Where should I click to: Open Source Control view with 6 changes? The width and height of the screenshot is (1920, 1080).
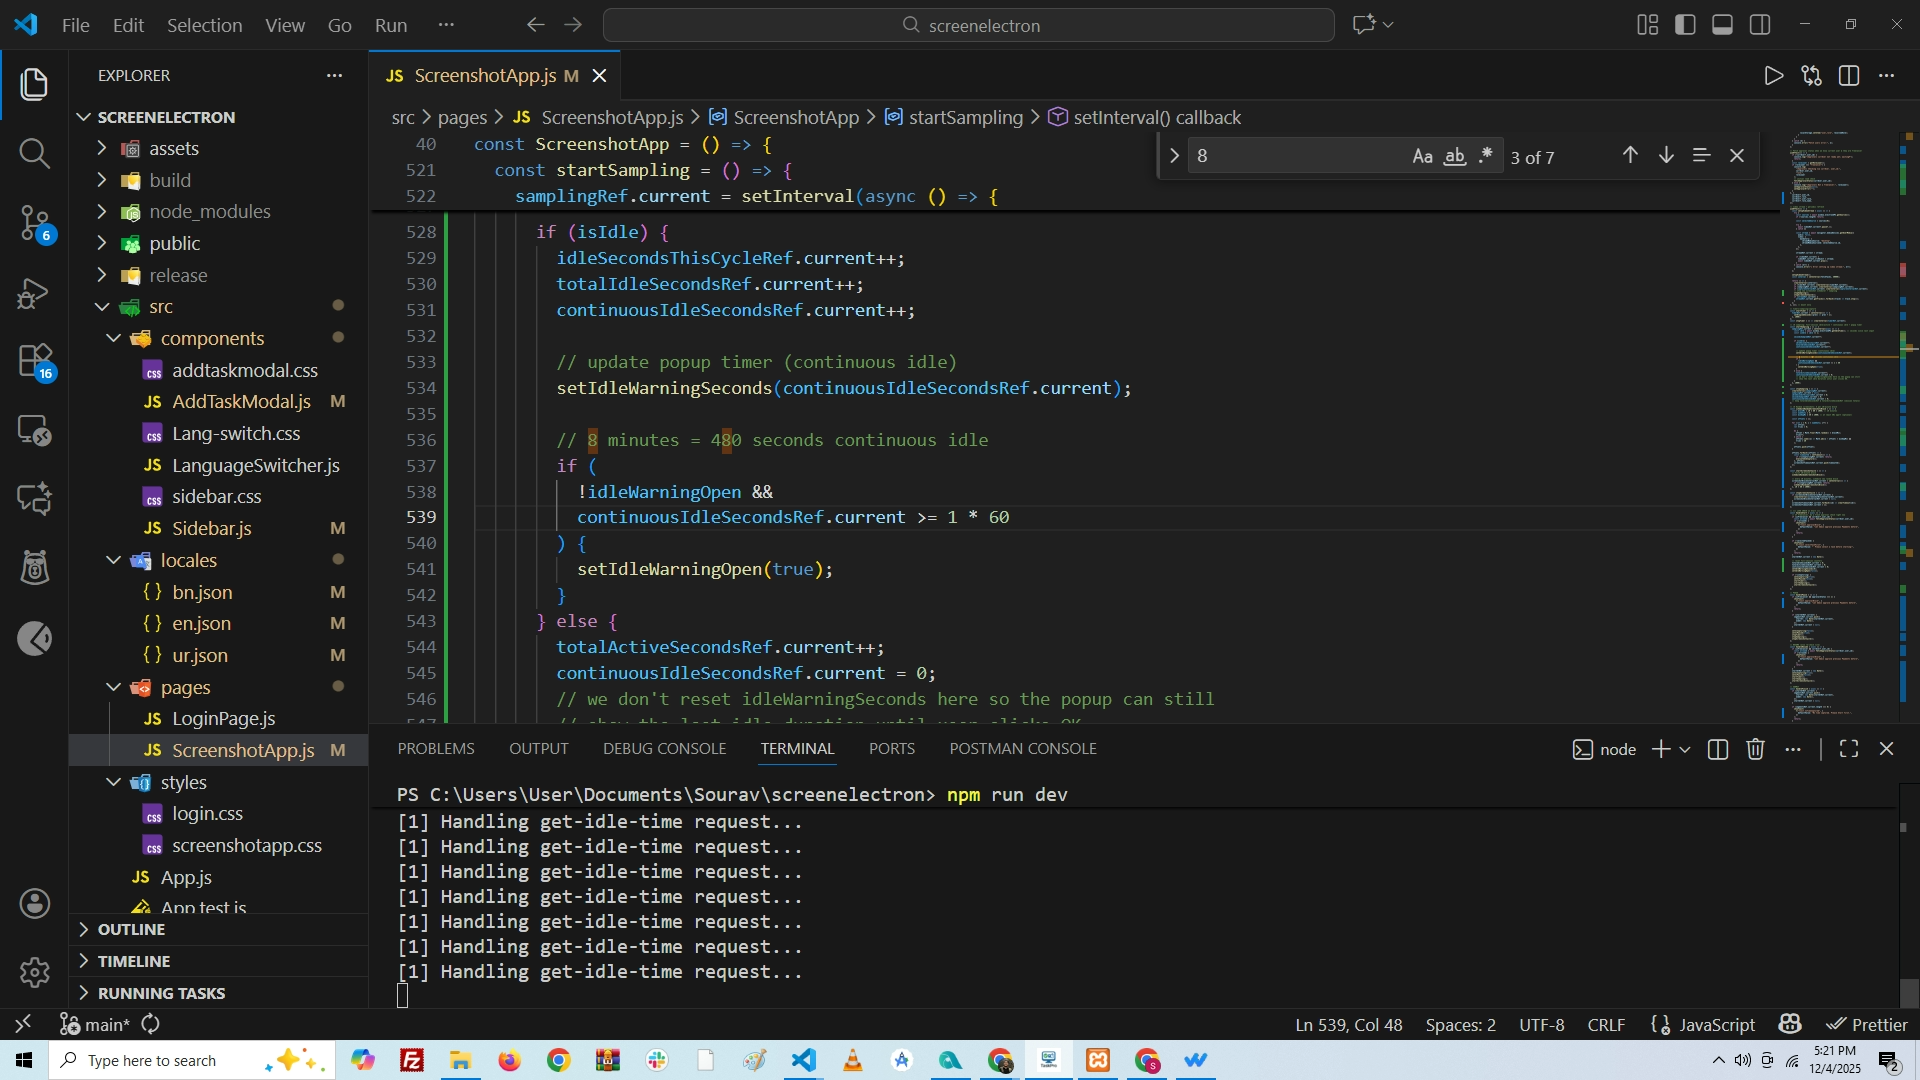pyautogui.click(x=34, y=222)
